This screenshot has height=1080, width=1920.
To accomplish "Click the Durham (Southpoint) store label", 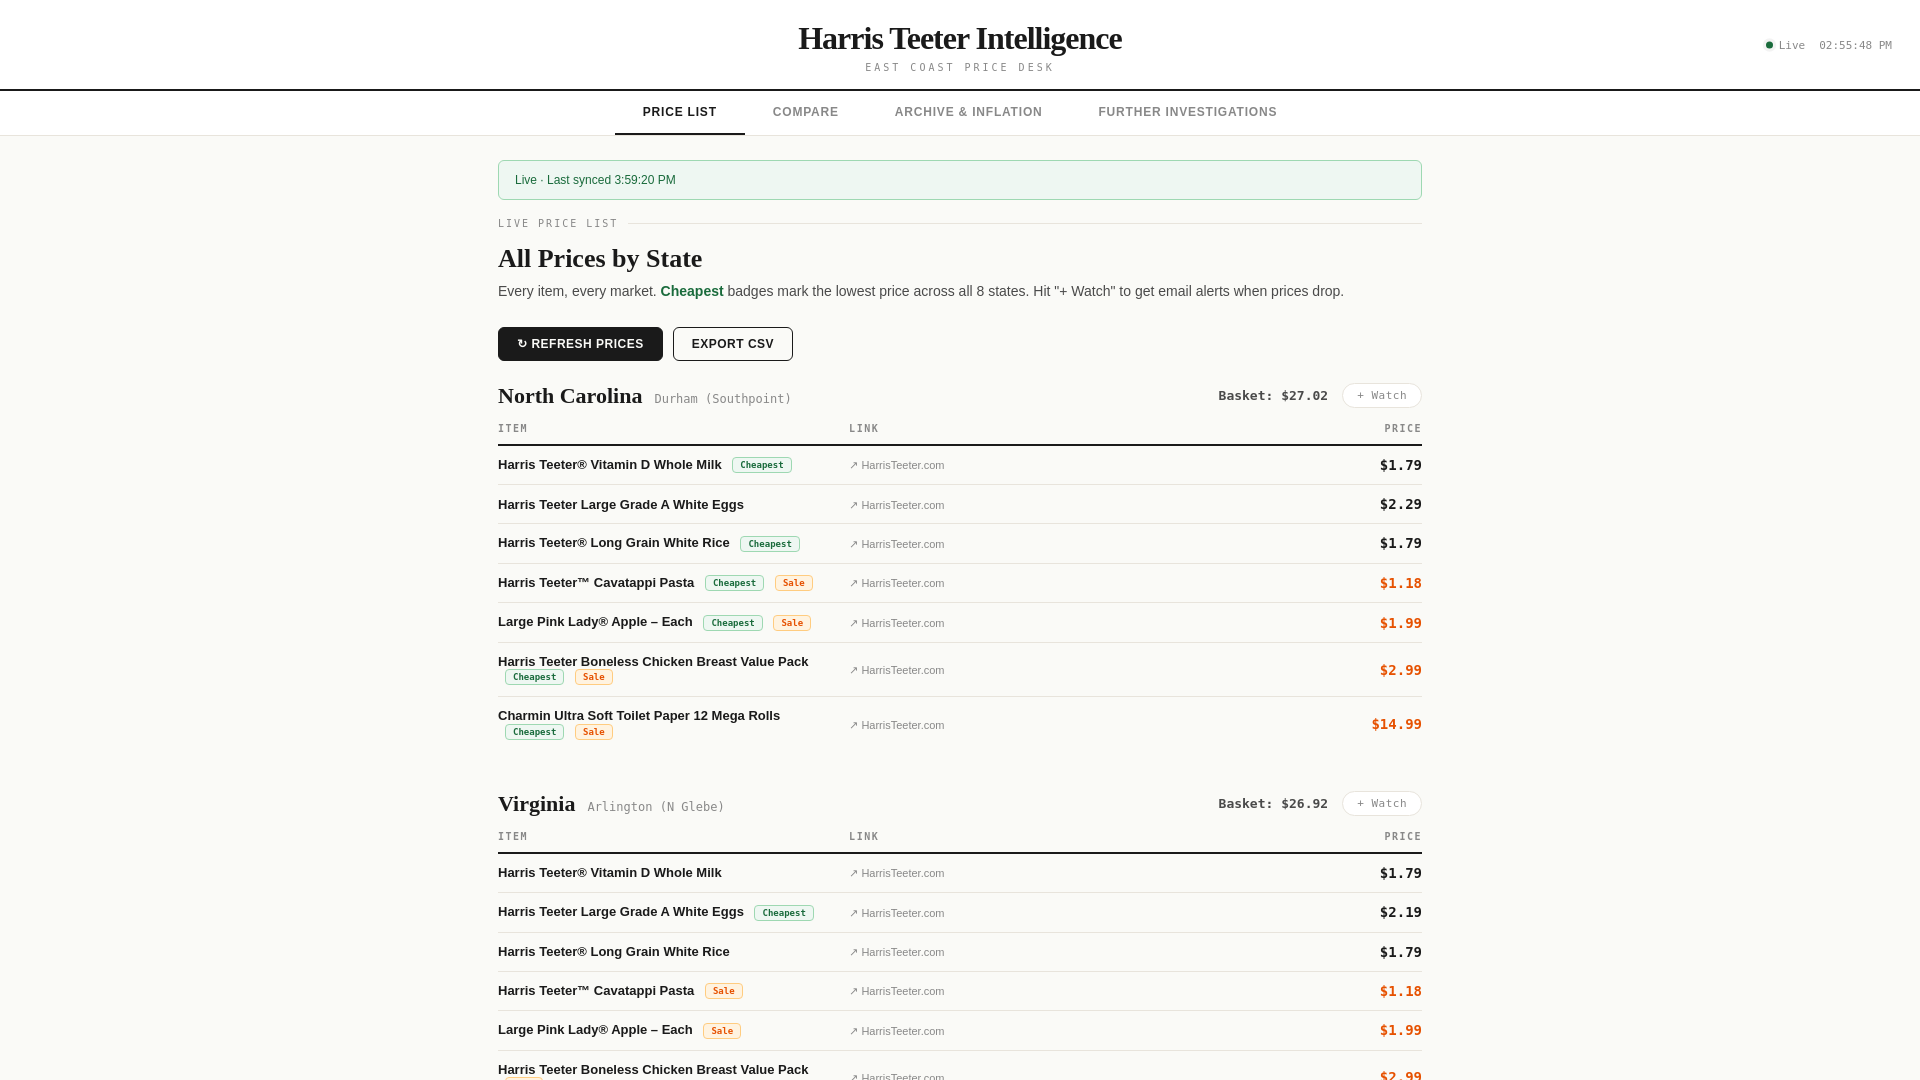I will [x=723, y=399].
